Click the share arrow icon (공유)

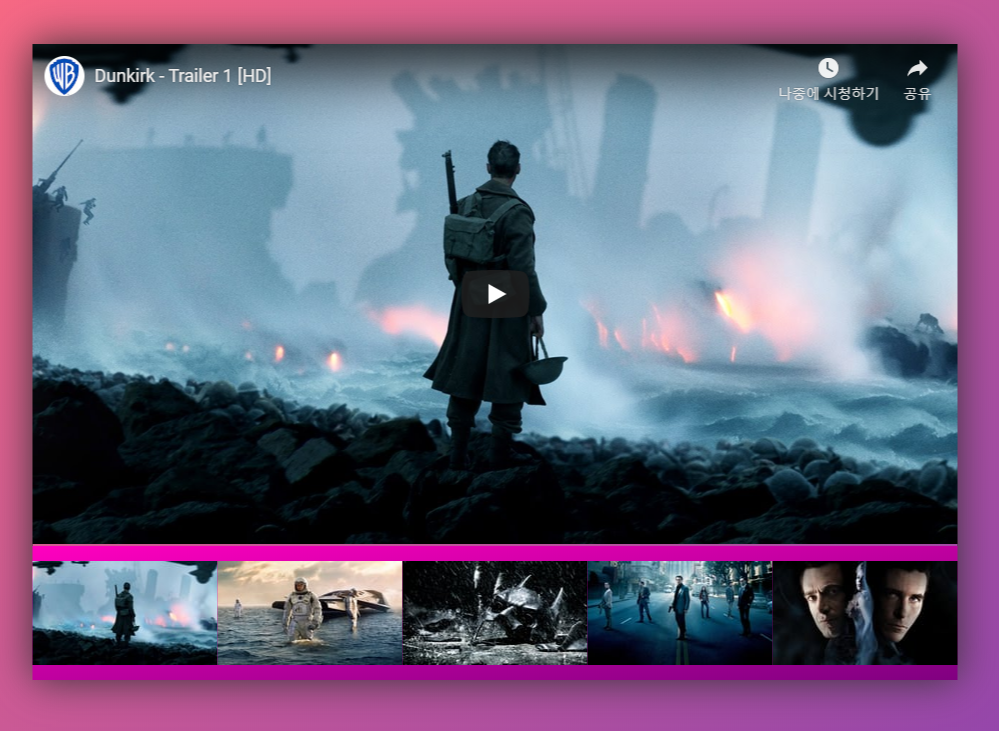(x=917, y=68)
